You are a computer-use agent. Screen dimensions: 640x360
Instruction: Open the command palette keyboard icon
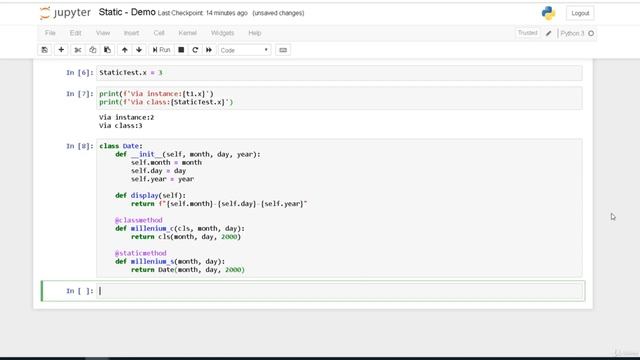tap(283, 50)
